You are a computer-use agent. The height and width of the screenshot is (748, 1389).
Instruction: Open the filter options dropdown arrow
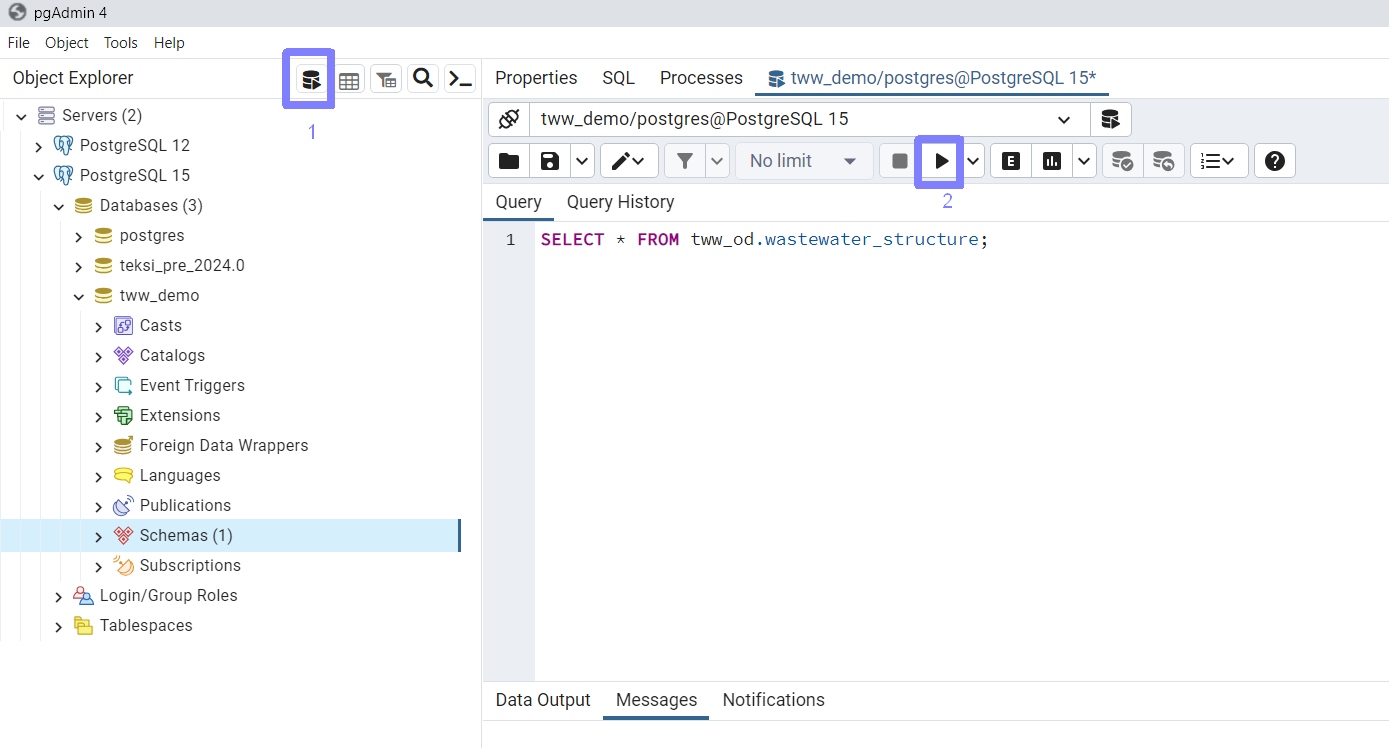717,161
